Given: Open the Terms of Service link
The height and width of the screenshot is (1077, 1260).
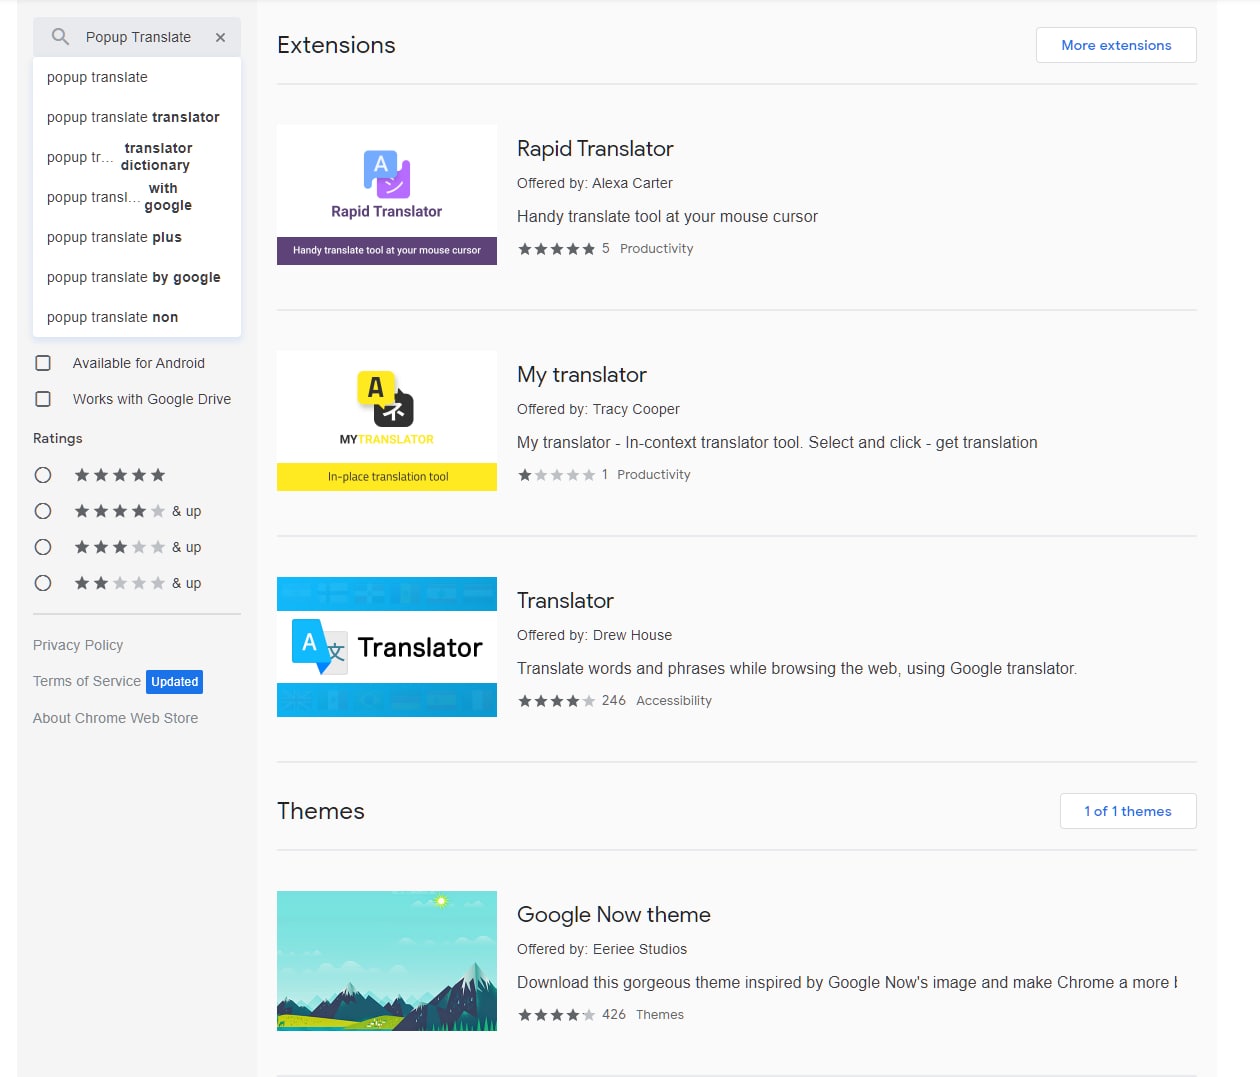Looking at the screenshot, I should [x=87, y=681].
